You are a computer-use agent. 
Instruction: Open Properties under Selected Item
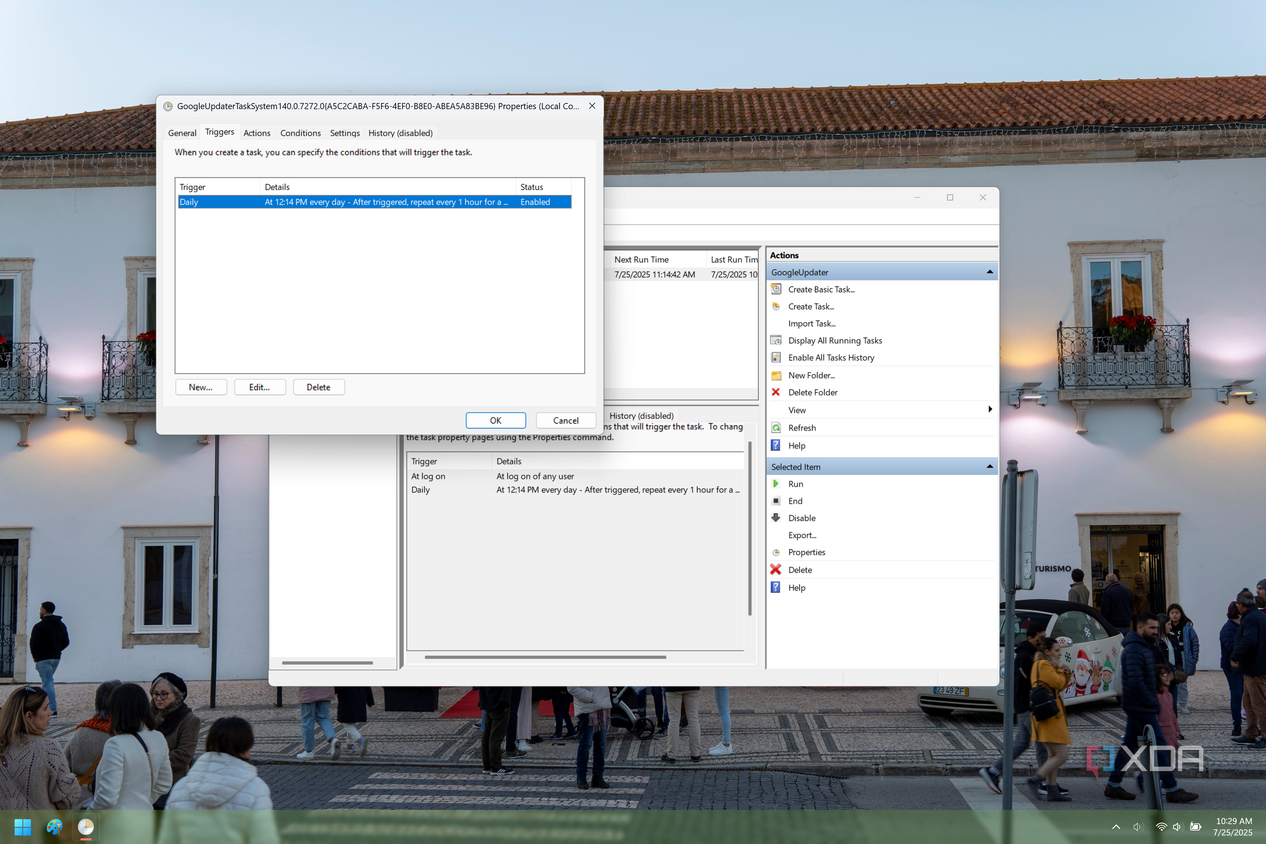coord(806,552)
